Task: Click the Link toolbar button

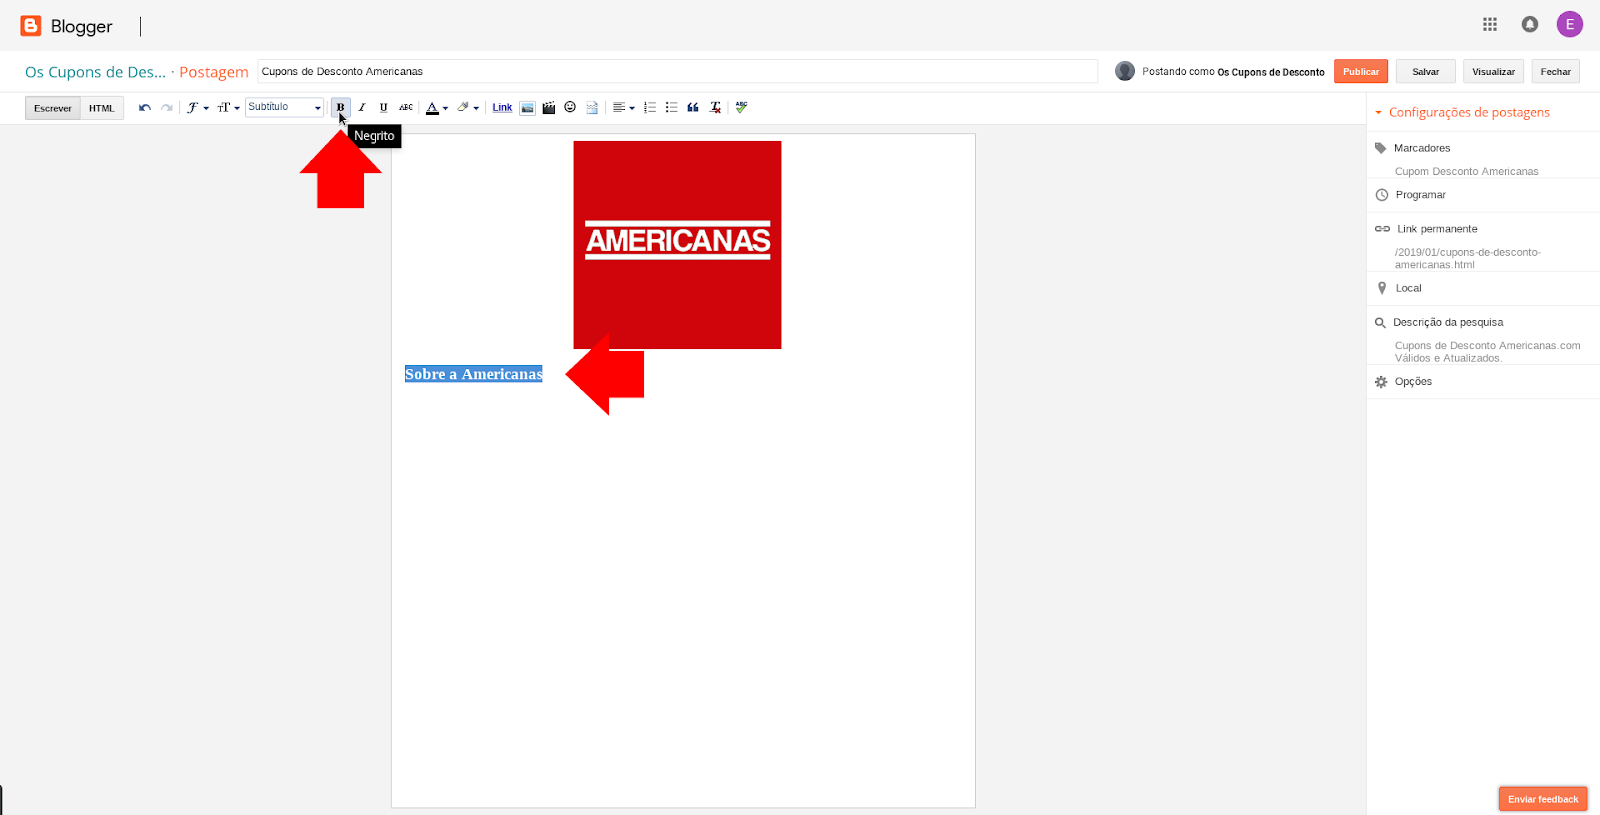Action: click(x=502, y=107)
